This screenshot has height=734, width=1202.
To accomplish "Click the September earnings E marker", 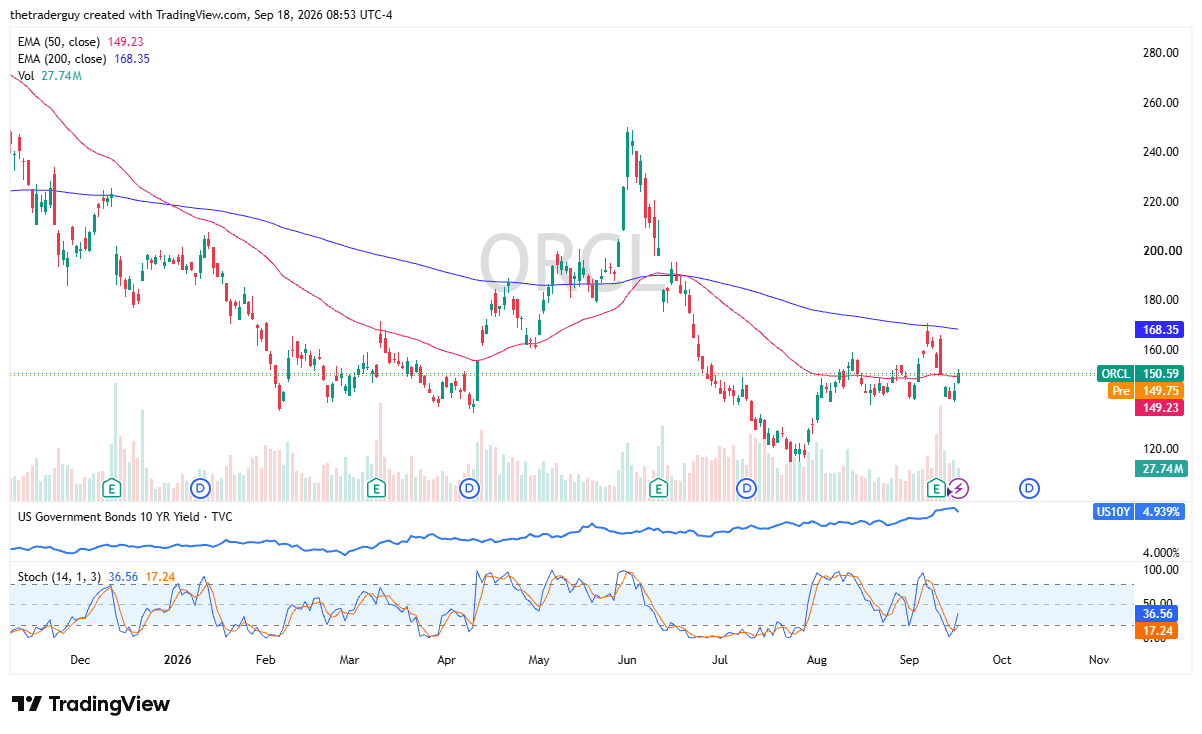I will coord(937,488).
